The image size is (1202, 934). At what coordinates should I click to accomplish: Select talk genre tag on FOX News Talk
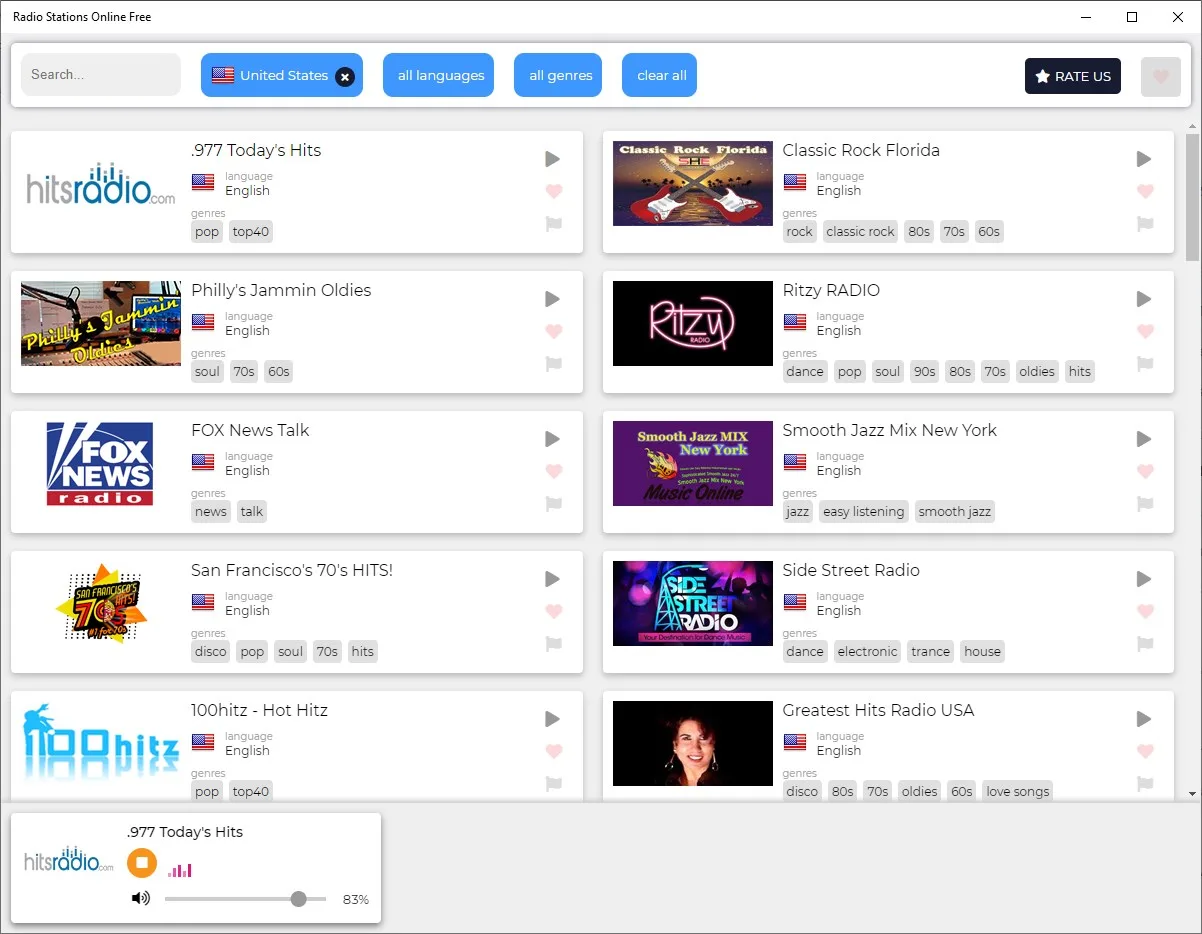tap(252, 511)
